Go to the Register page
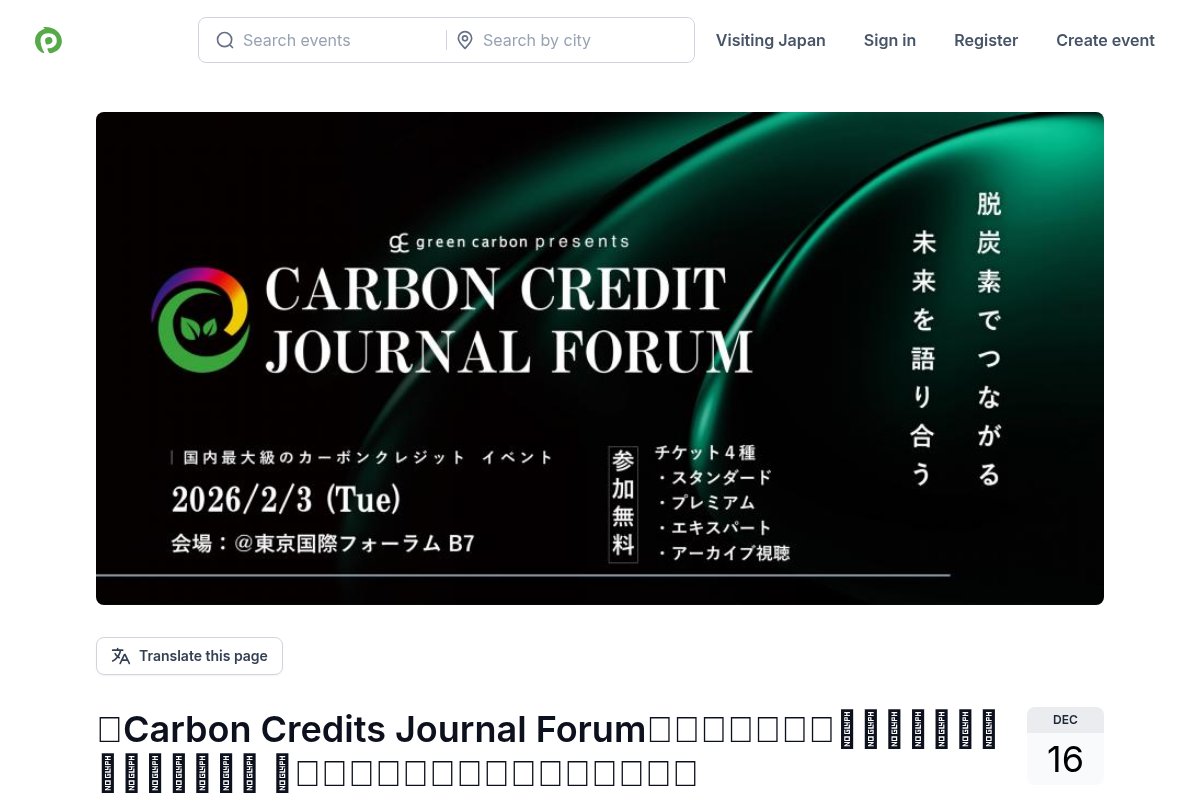 [985, 40]
